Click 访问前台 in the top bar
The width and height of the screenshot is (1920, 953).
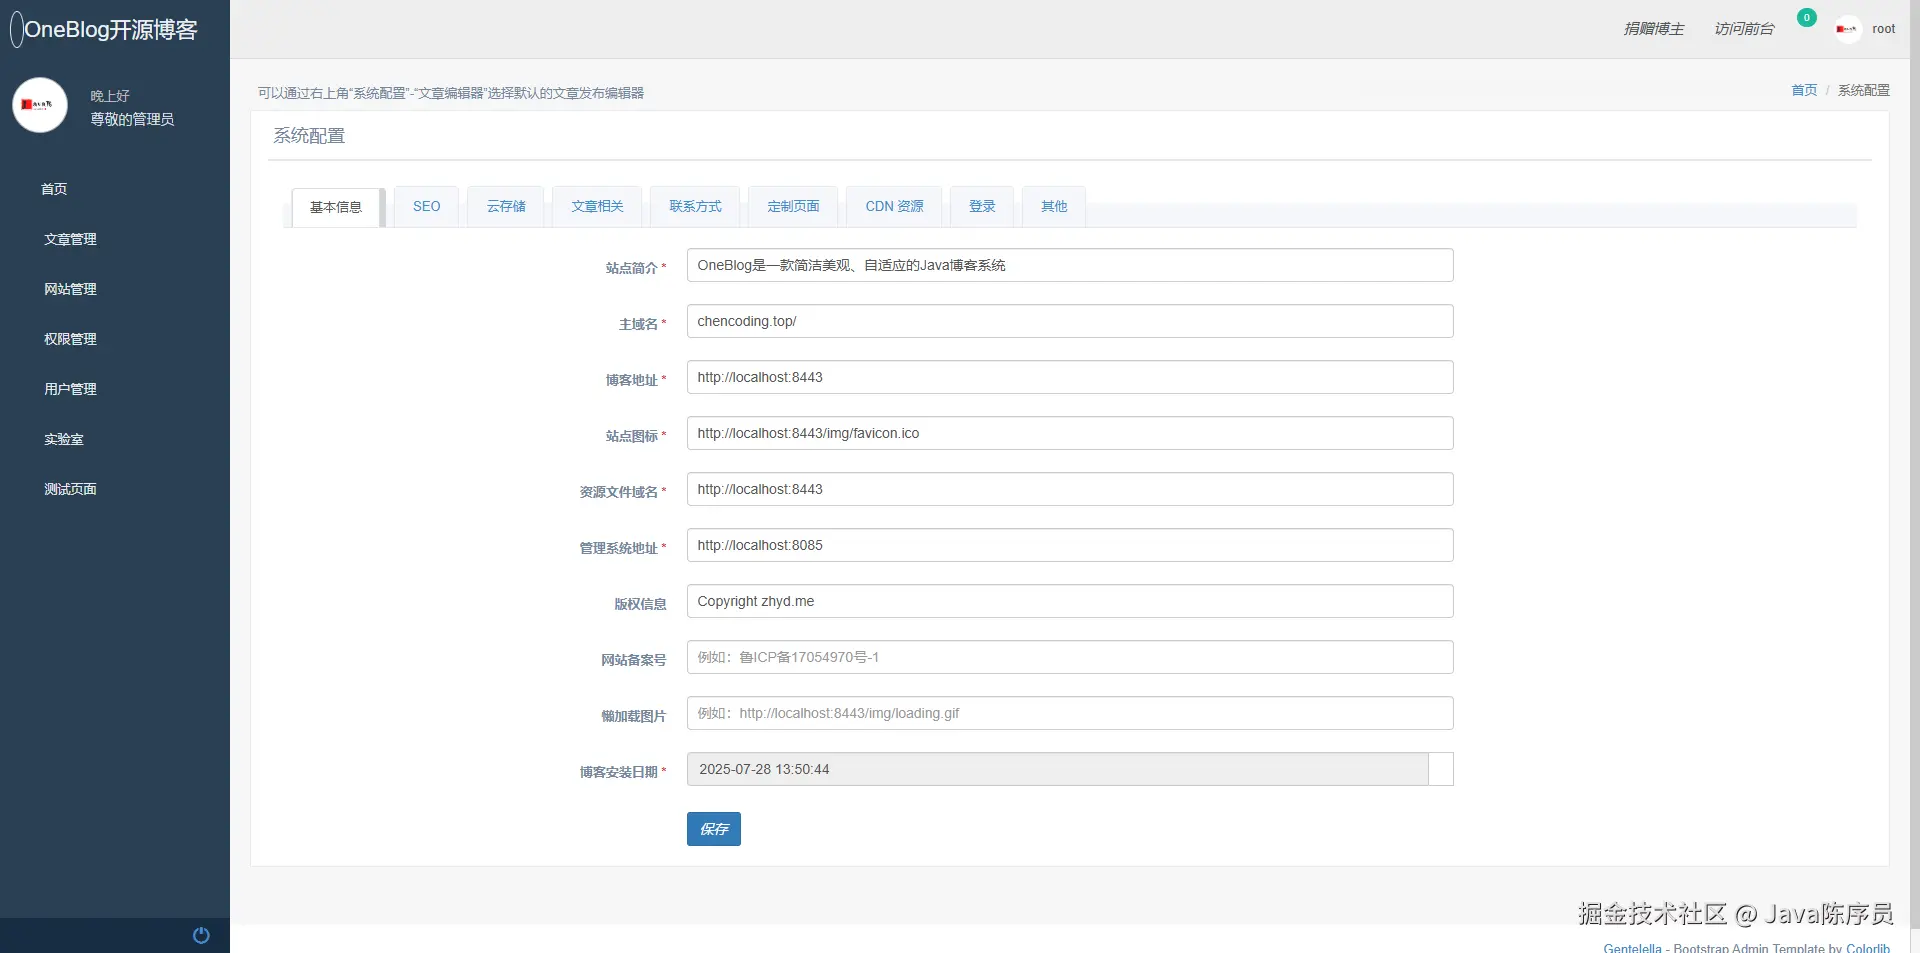(1744, 29)
